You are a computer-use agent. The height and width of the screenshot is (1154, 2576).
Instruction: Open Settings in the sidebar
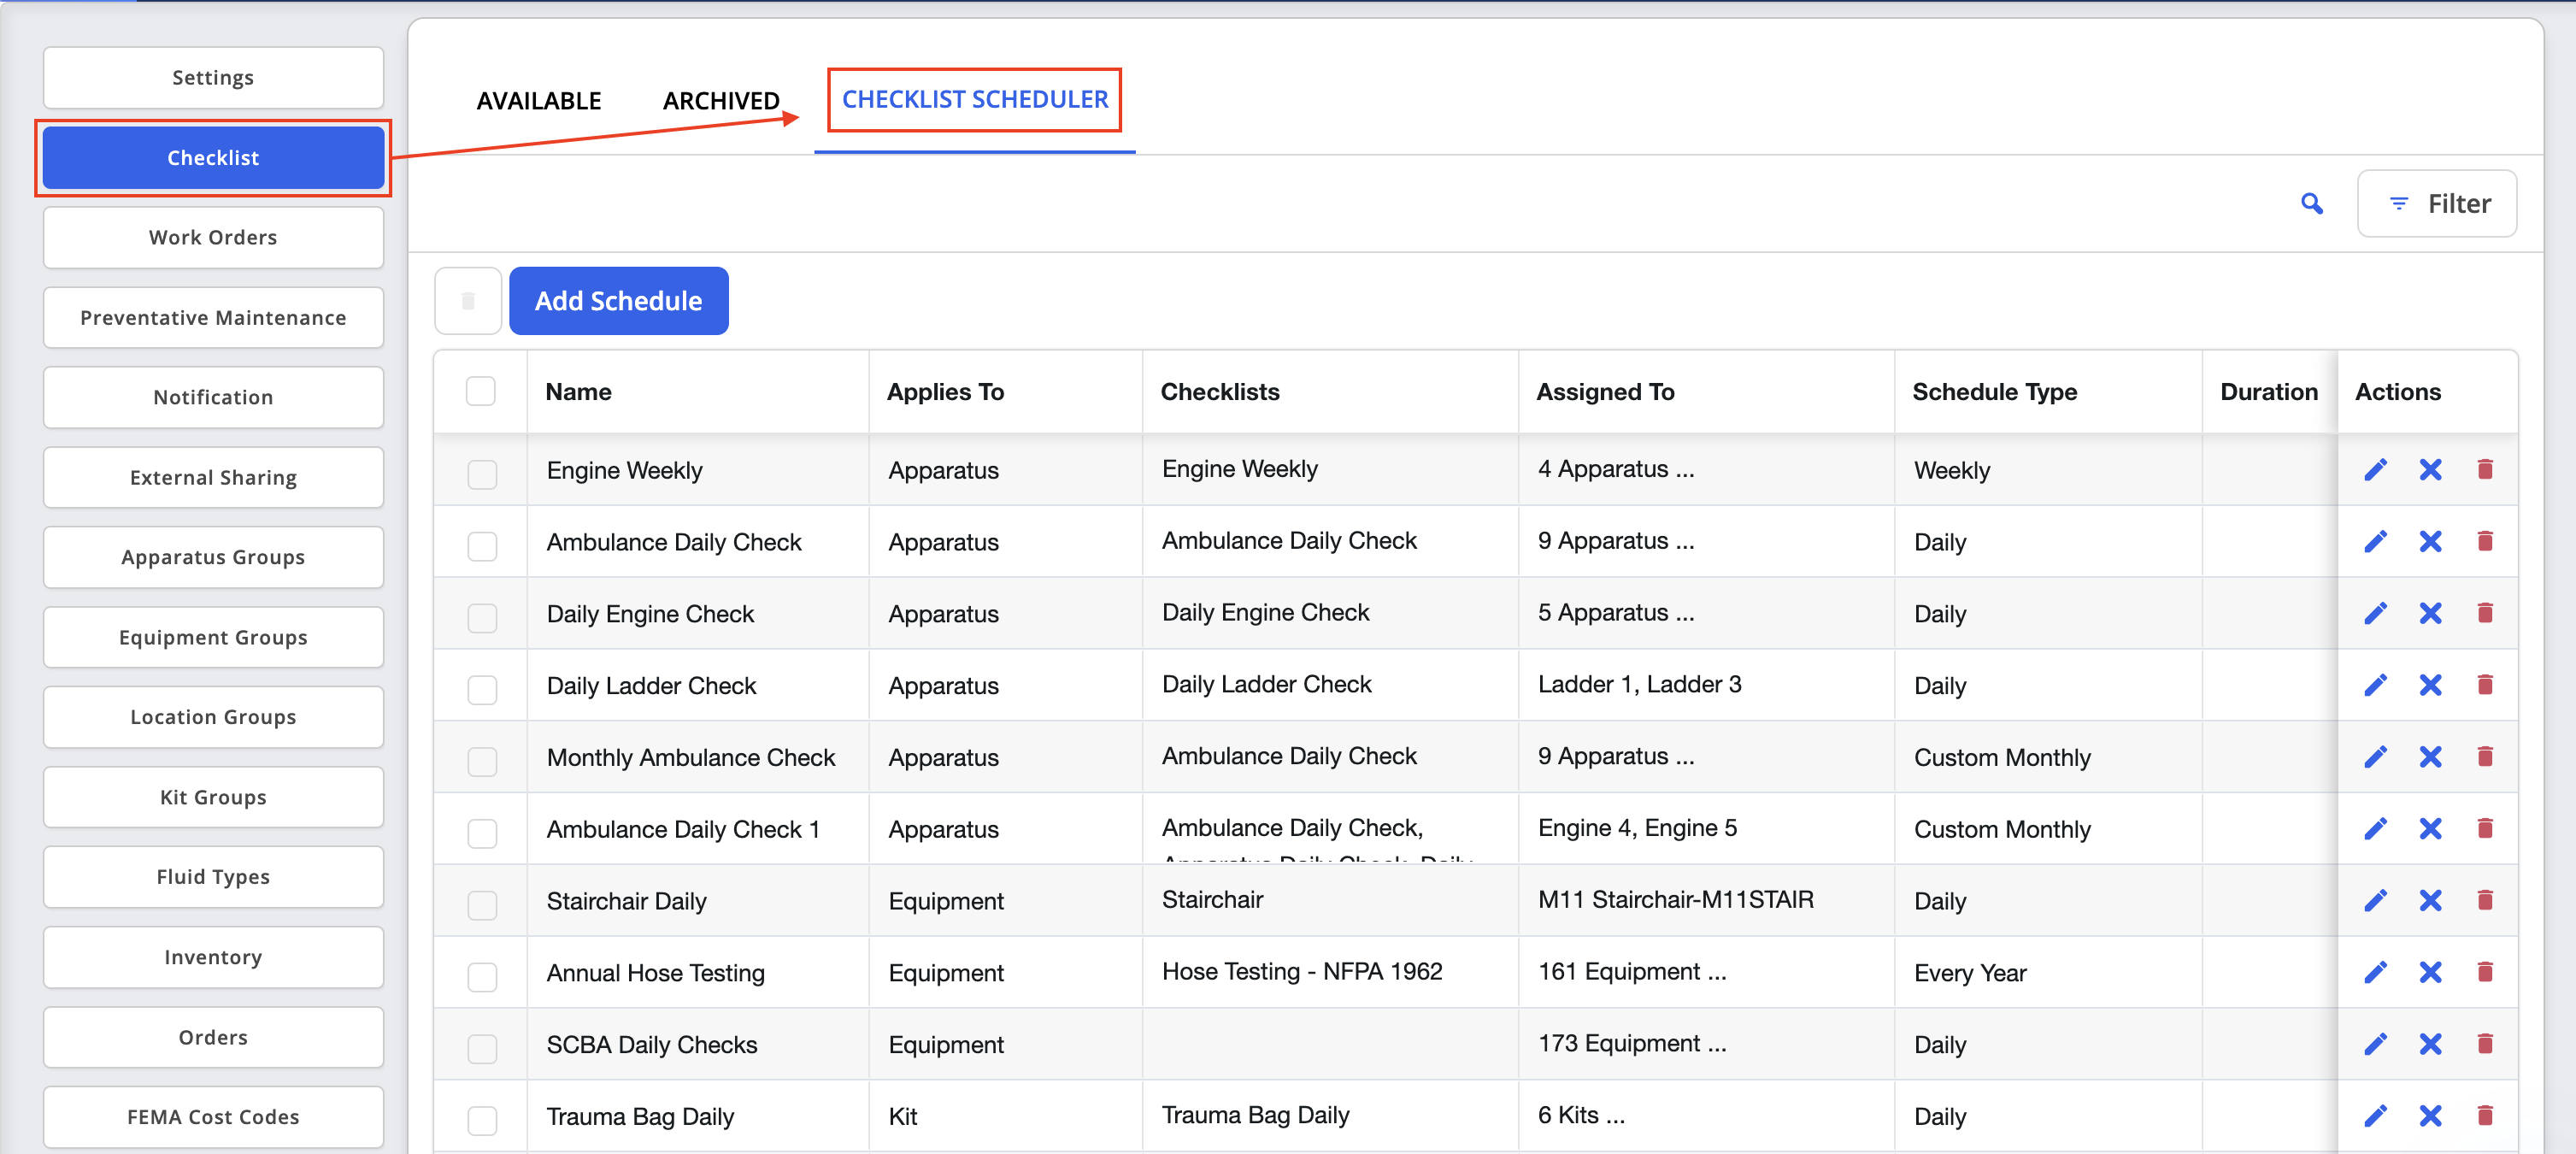[213, 78]
